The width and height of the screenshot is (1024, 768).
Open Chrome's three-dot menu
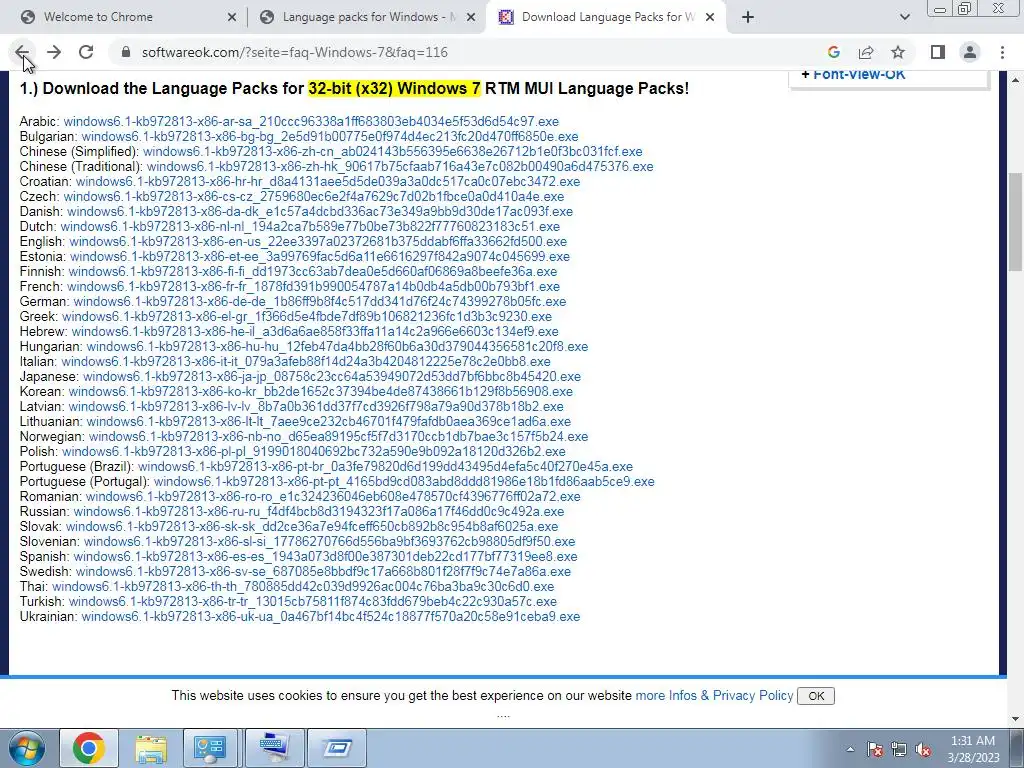click(1002, 52)
